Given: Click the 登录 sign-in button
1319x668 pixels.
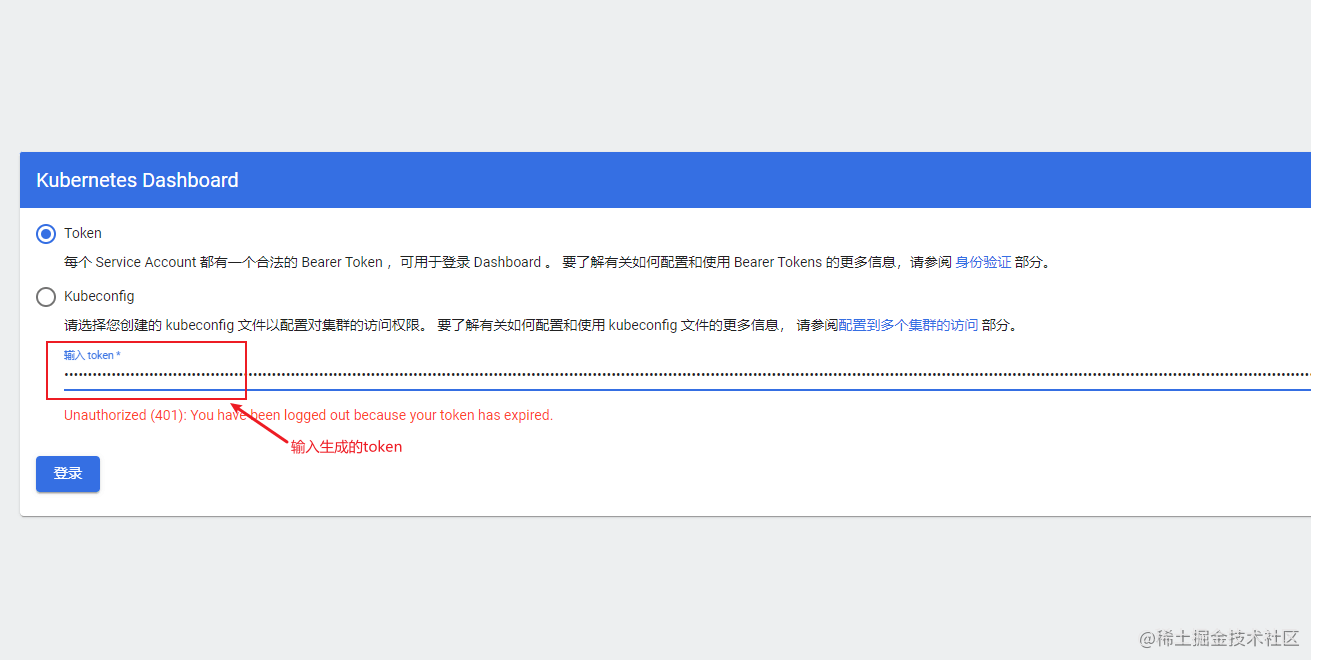Looking at the screenshot, I should tap(68, 474).
